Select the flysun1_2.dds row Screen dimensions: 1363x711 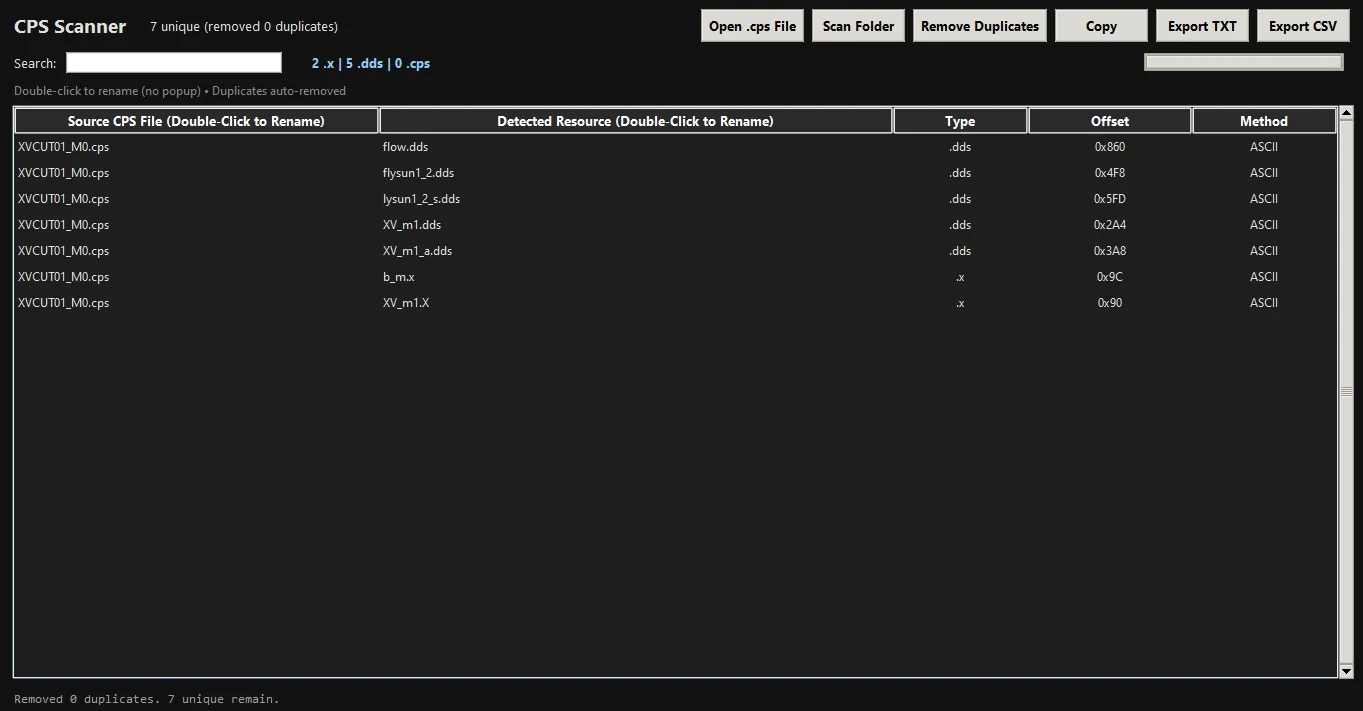click(675, 173)
